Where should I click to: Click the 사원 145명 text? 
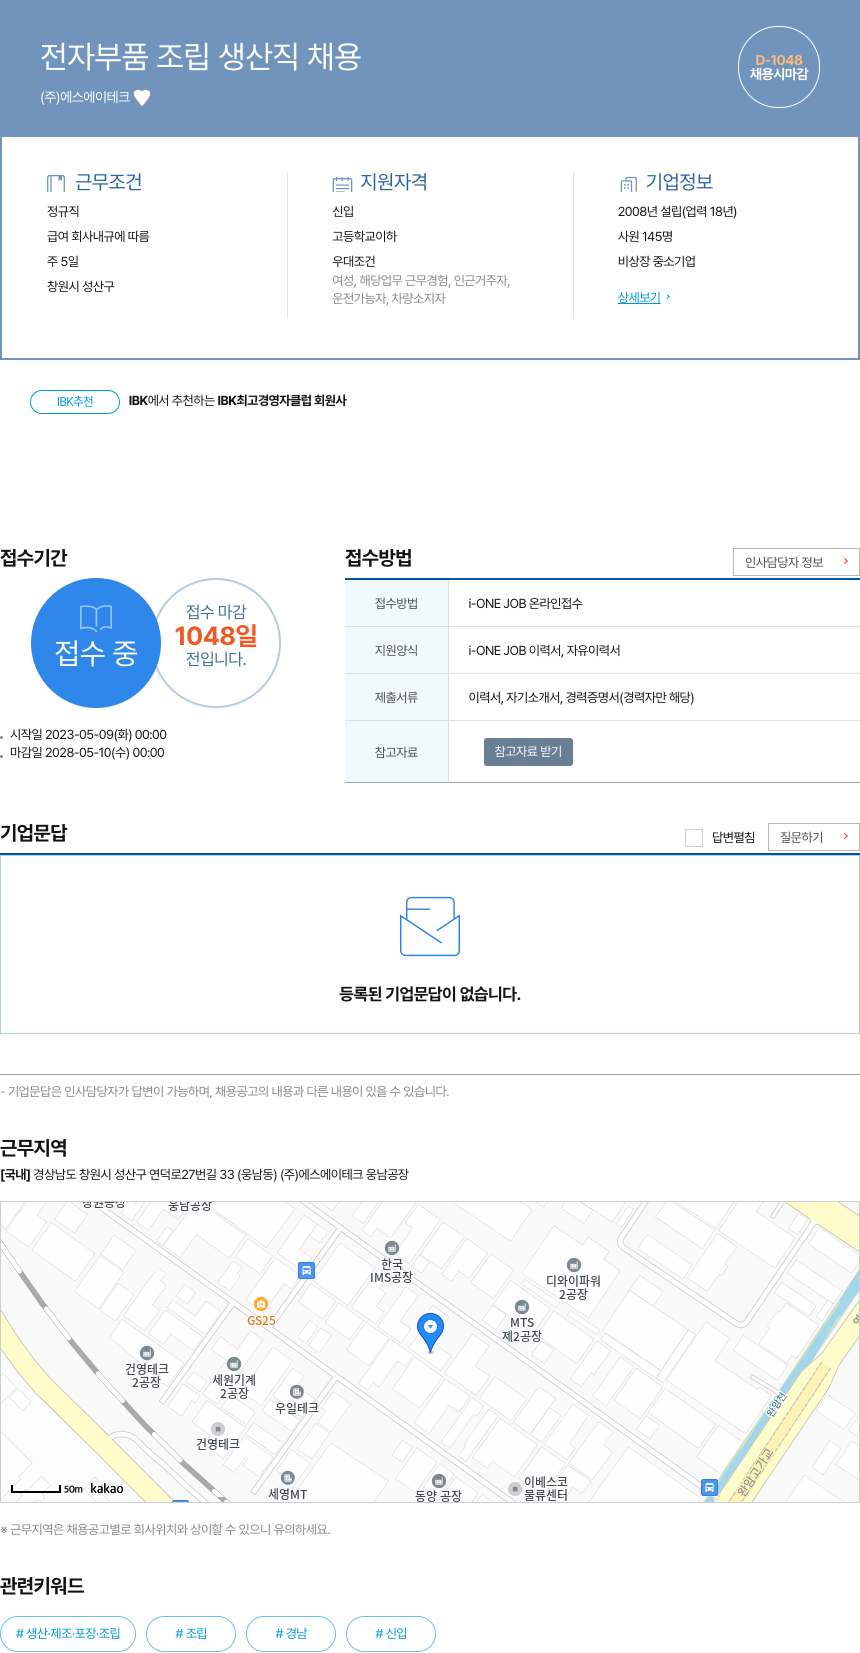pos(645,236)
